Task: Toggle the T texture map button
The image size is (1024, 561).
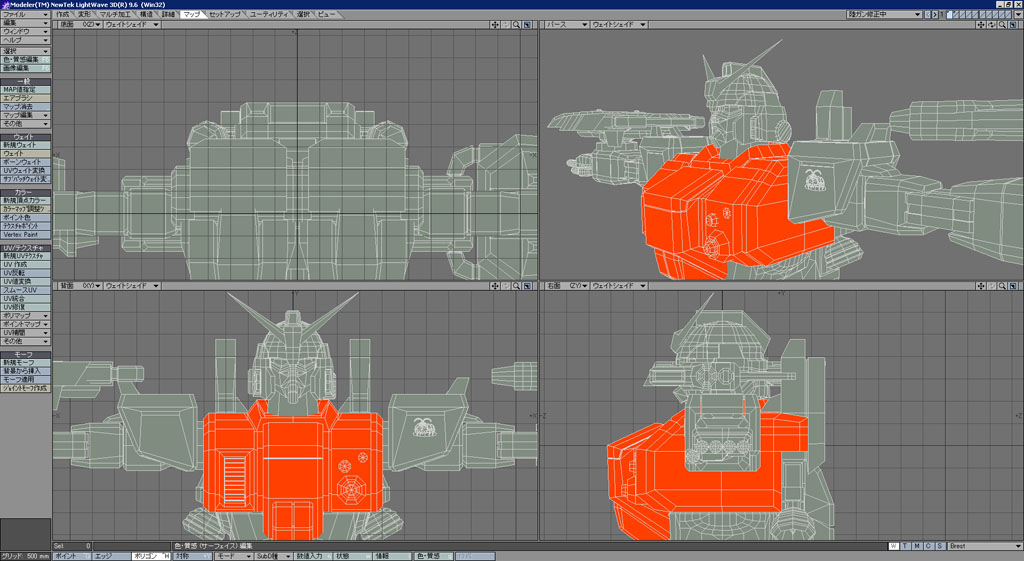Action: coord(905,546)
